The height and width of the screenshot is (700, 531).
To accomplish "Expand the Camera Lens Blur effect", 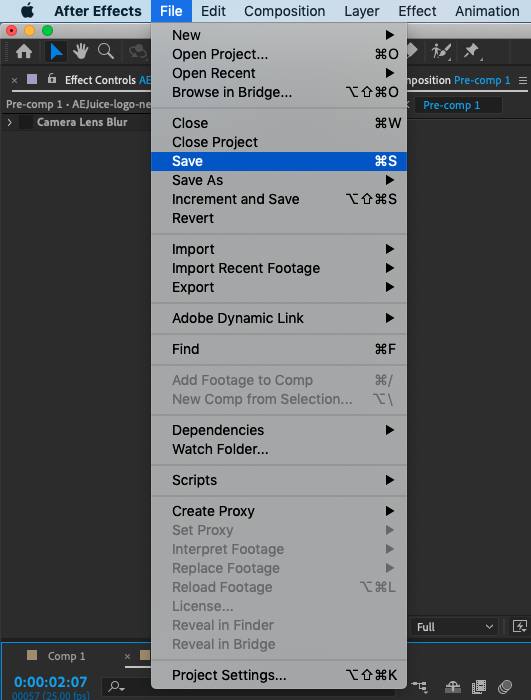I will click(9, 122).
